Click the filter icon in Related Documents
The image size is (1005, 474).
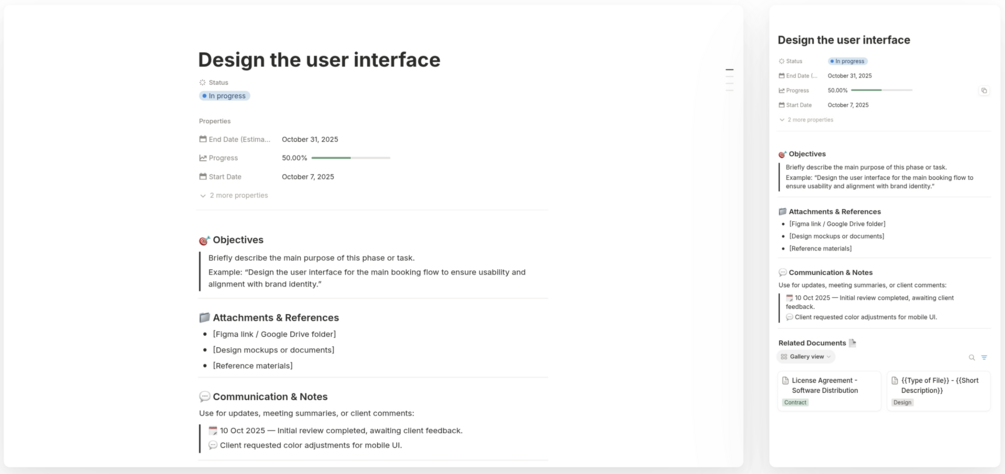pos(984,357)
